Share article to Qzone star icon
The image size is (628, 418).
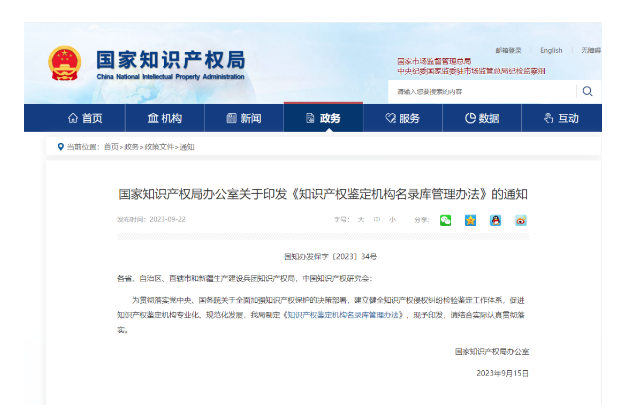470,220
